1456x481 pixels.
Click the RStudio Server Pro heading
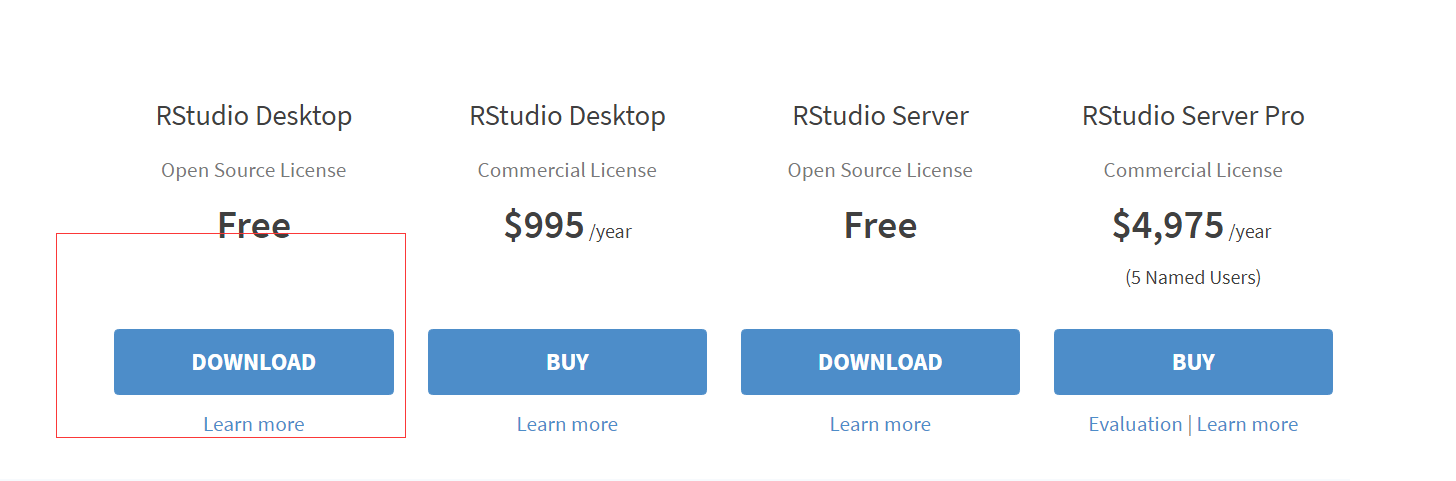tap(1193, 116)
